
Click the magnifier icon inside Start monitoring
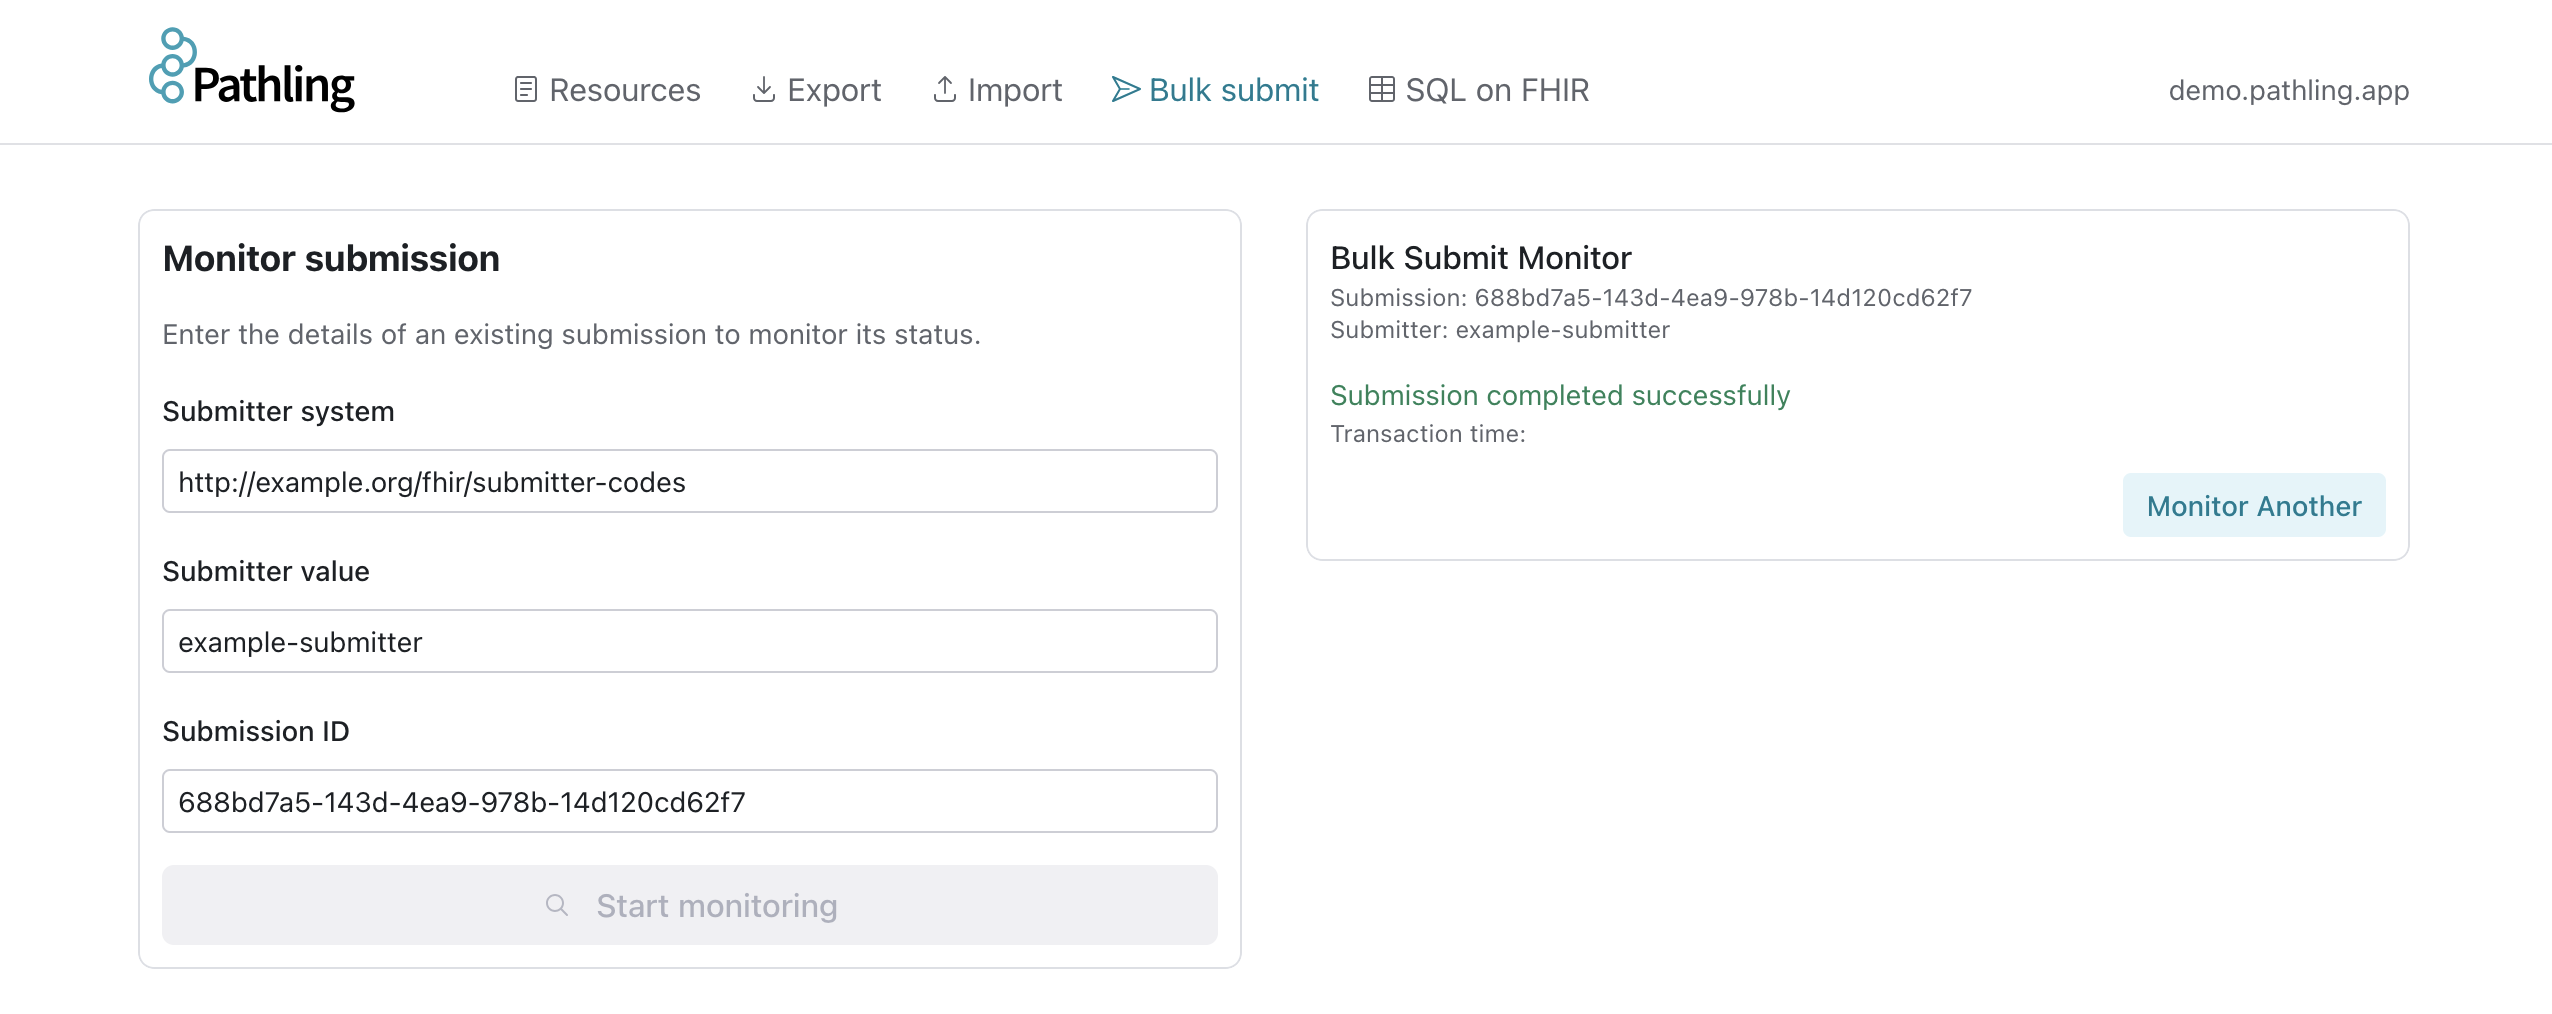[x=556, y=904]
